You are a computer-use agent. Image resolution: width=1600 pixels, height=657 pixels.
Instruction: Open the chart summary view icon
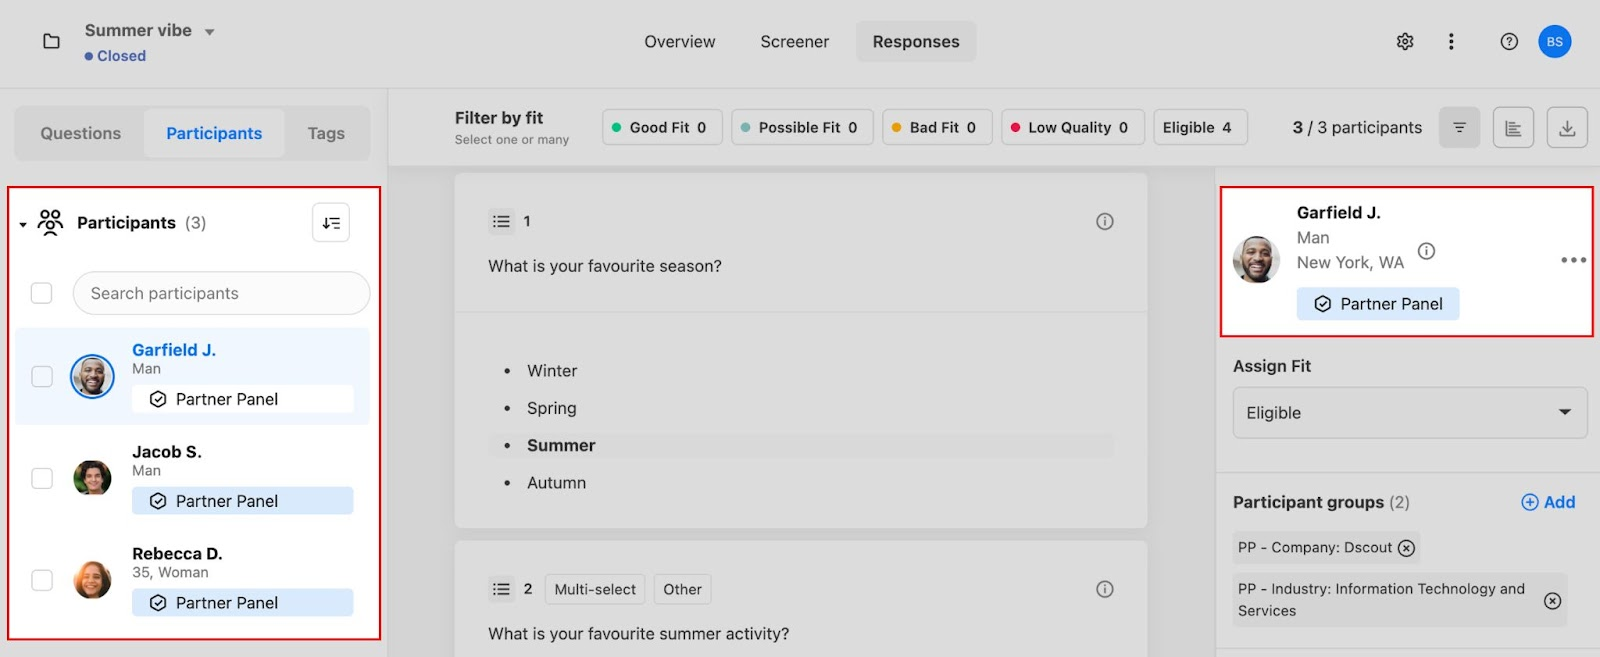[x=1513, y=128]
